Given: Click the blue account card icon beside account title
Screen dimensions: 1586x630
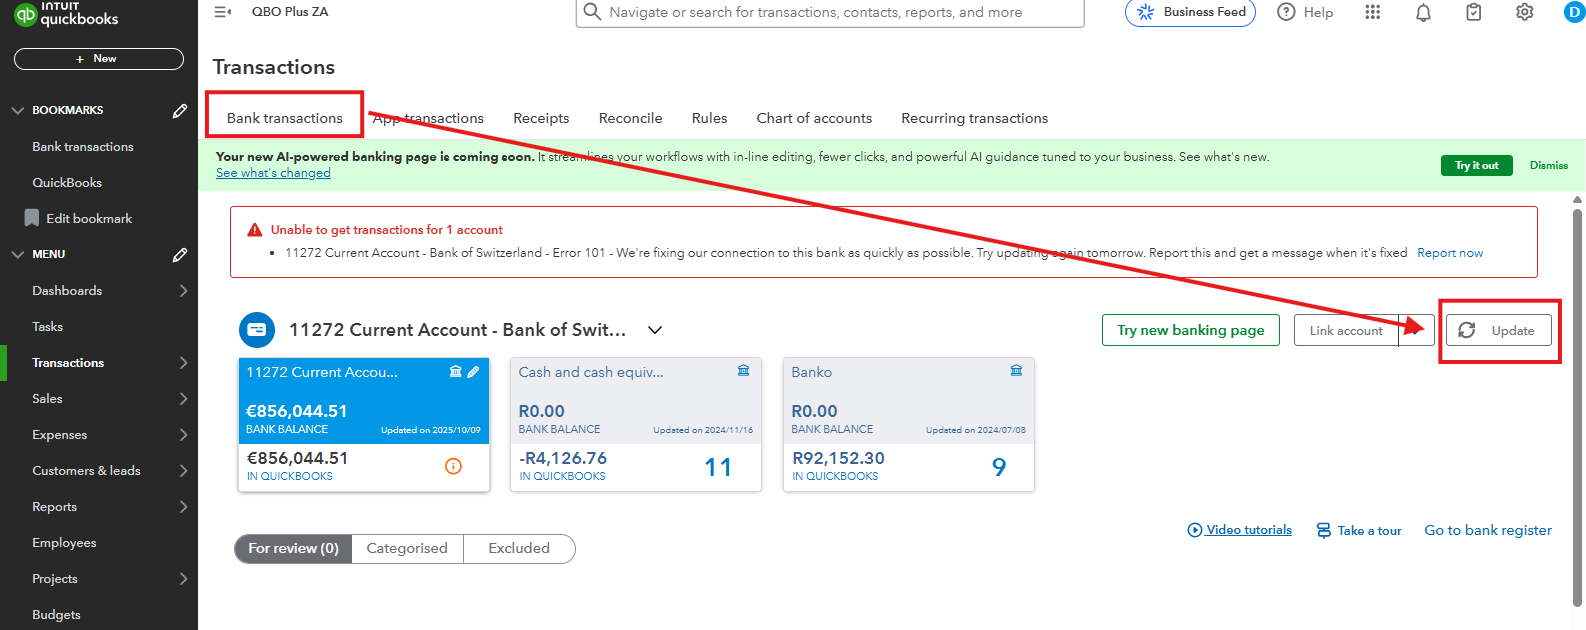Looking at the screenshot, I should coord(257,330).
